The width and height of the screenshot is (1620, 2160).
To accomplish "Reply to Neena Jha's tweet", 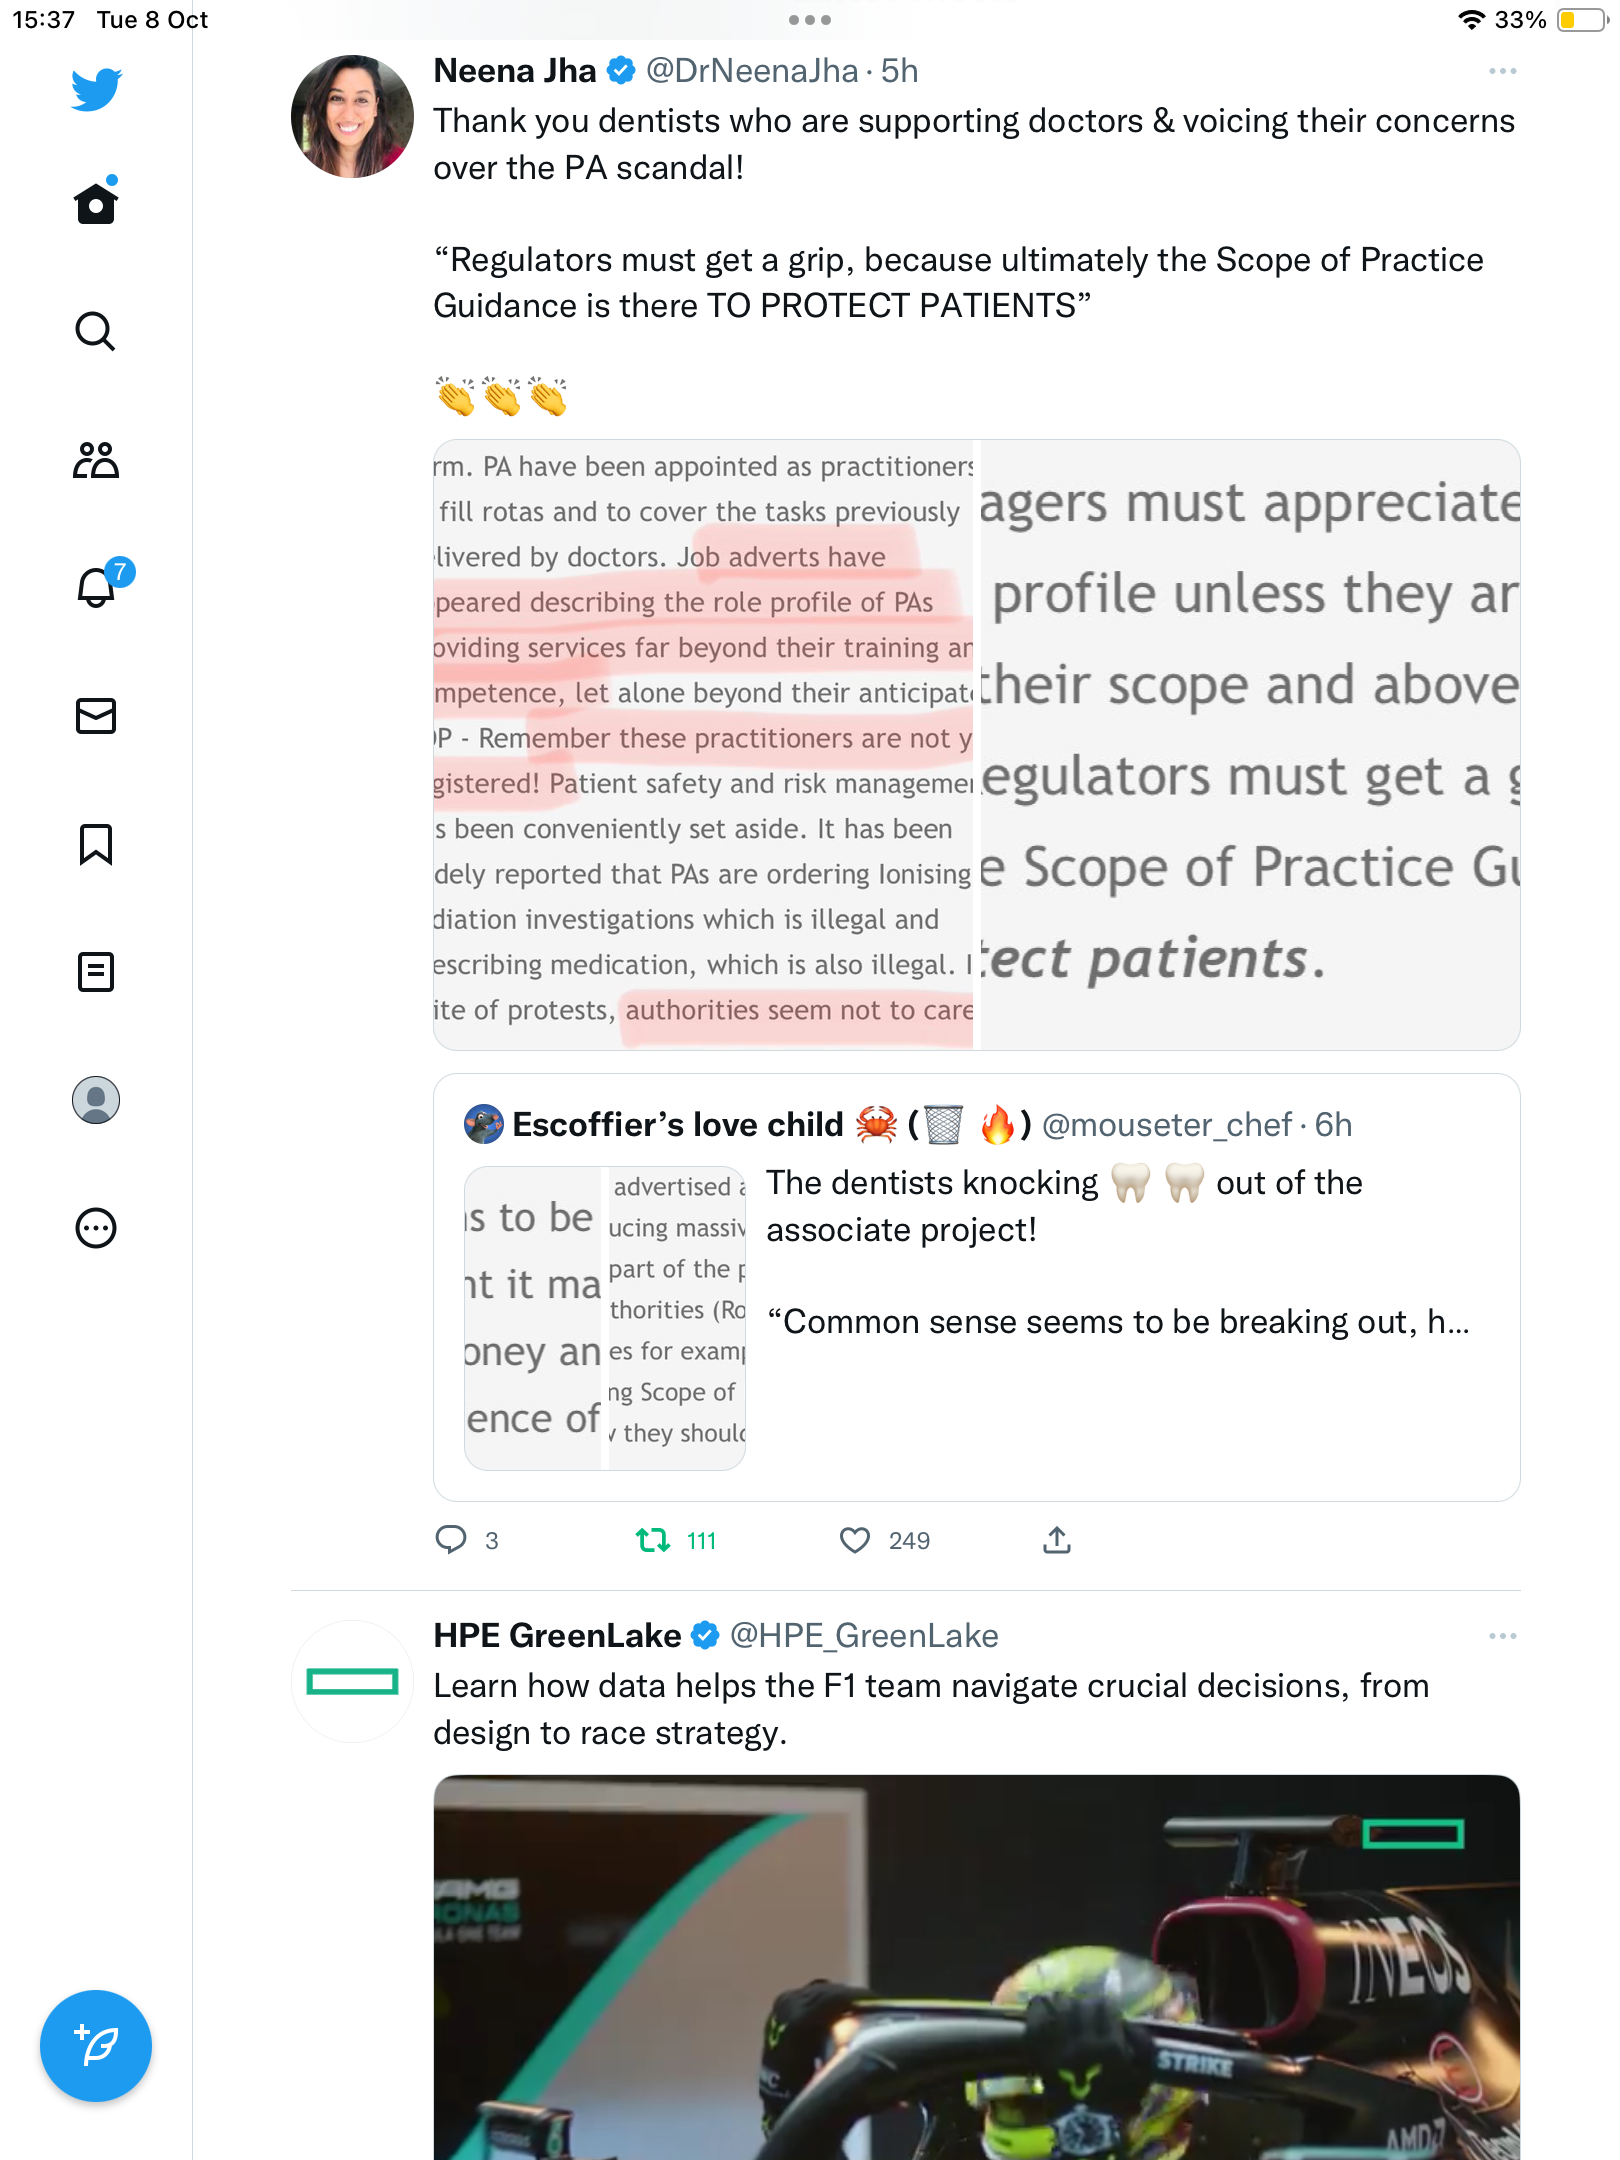I will pos(466,1540).
